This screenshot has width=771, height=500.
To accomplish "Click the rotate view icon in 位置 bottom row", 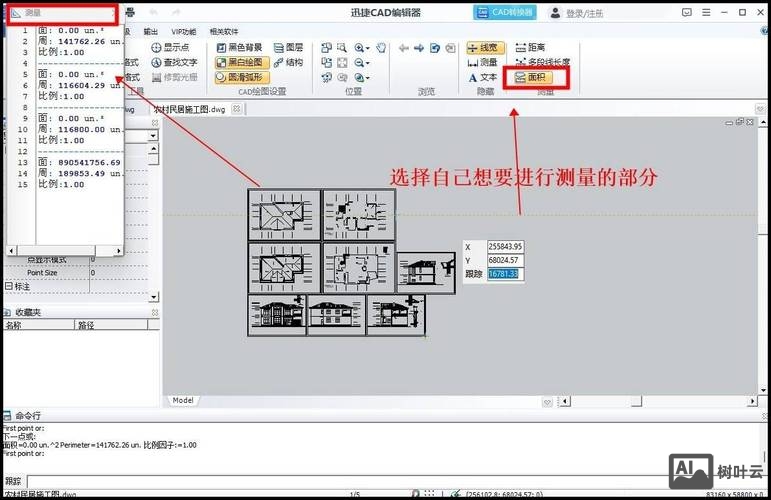I will click(x=326, y=77).
